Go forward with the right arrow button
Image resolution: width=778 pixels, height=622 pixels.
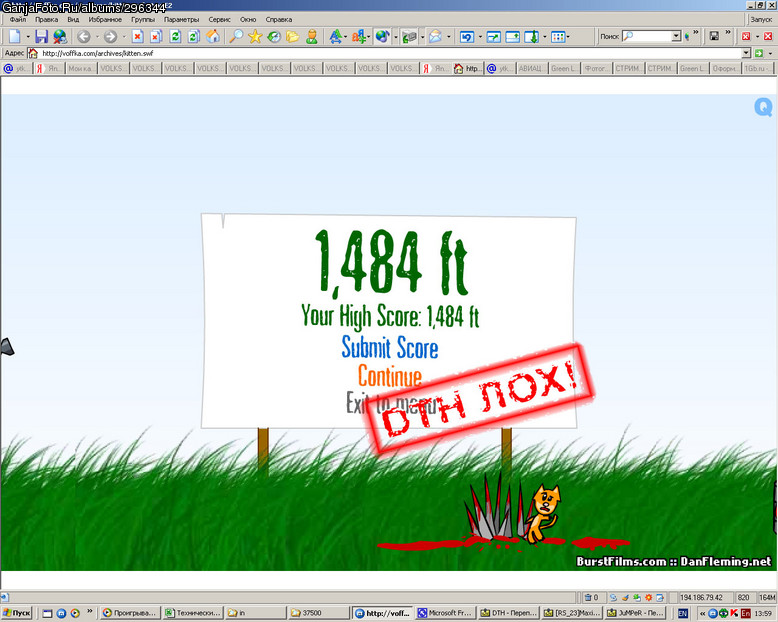[x=111, y=37]
